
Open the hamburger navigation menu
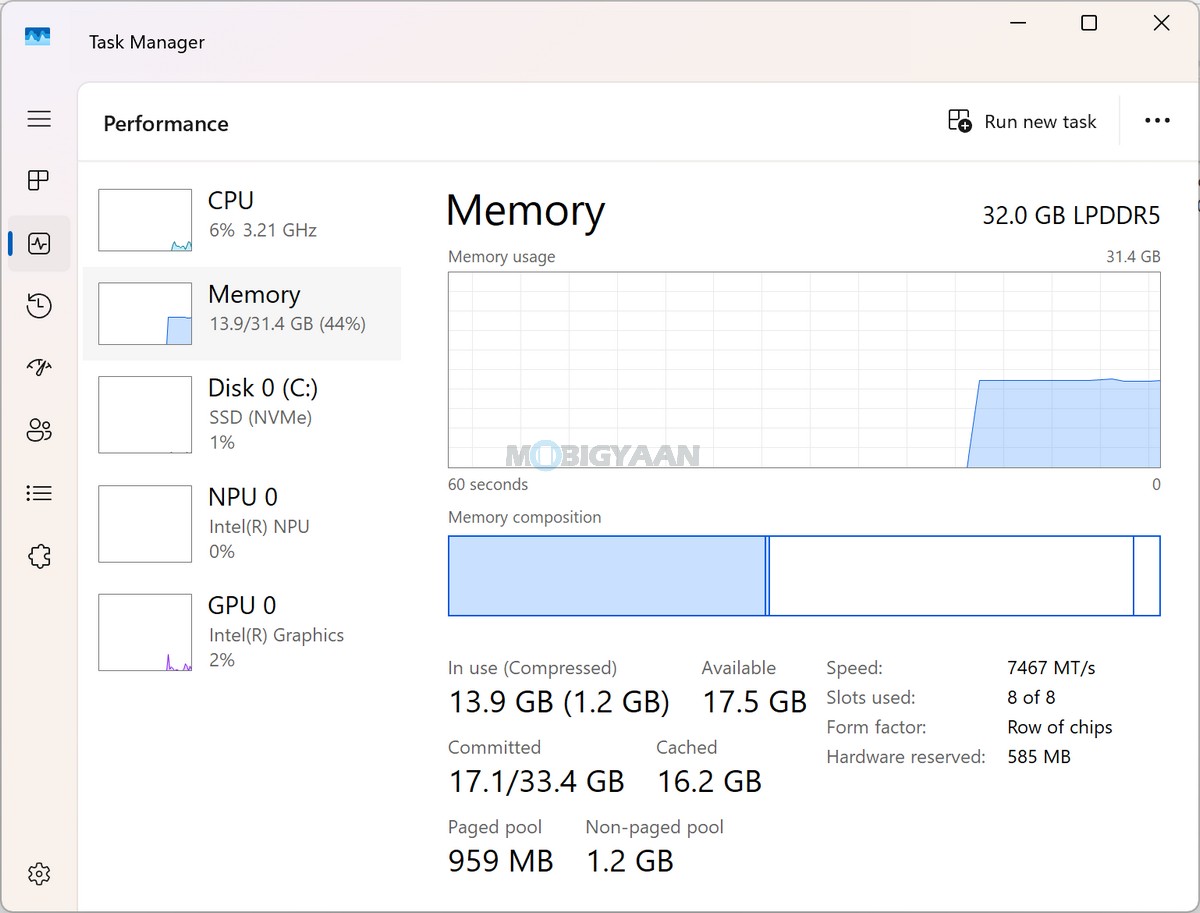coord(39,119)
